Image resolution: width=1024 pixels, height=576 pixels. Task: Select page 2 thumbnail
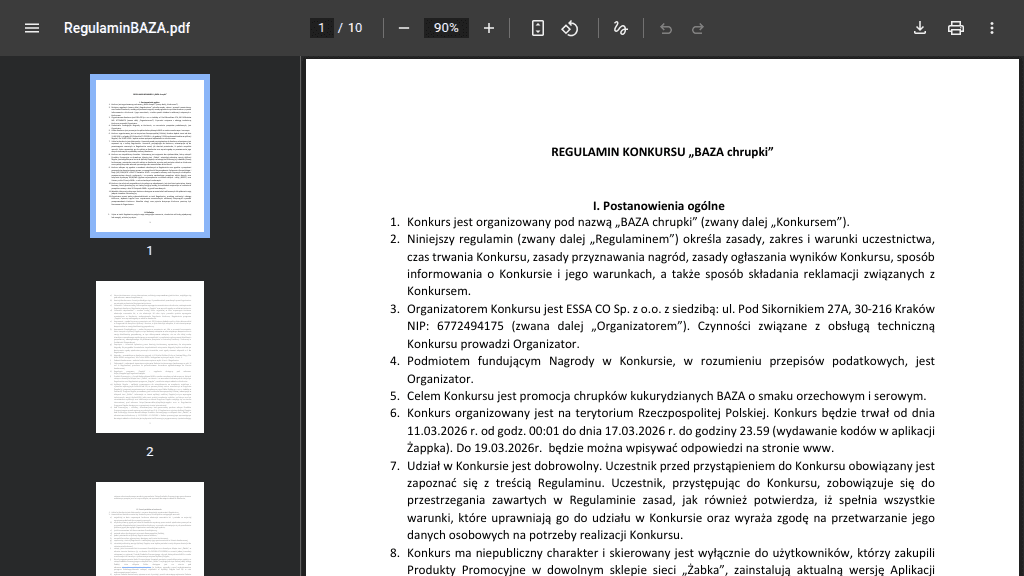click(150, 357)
